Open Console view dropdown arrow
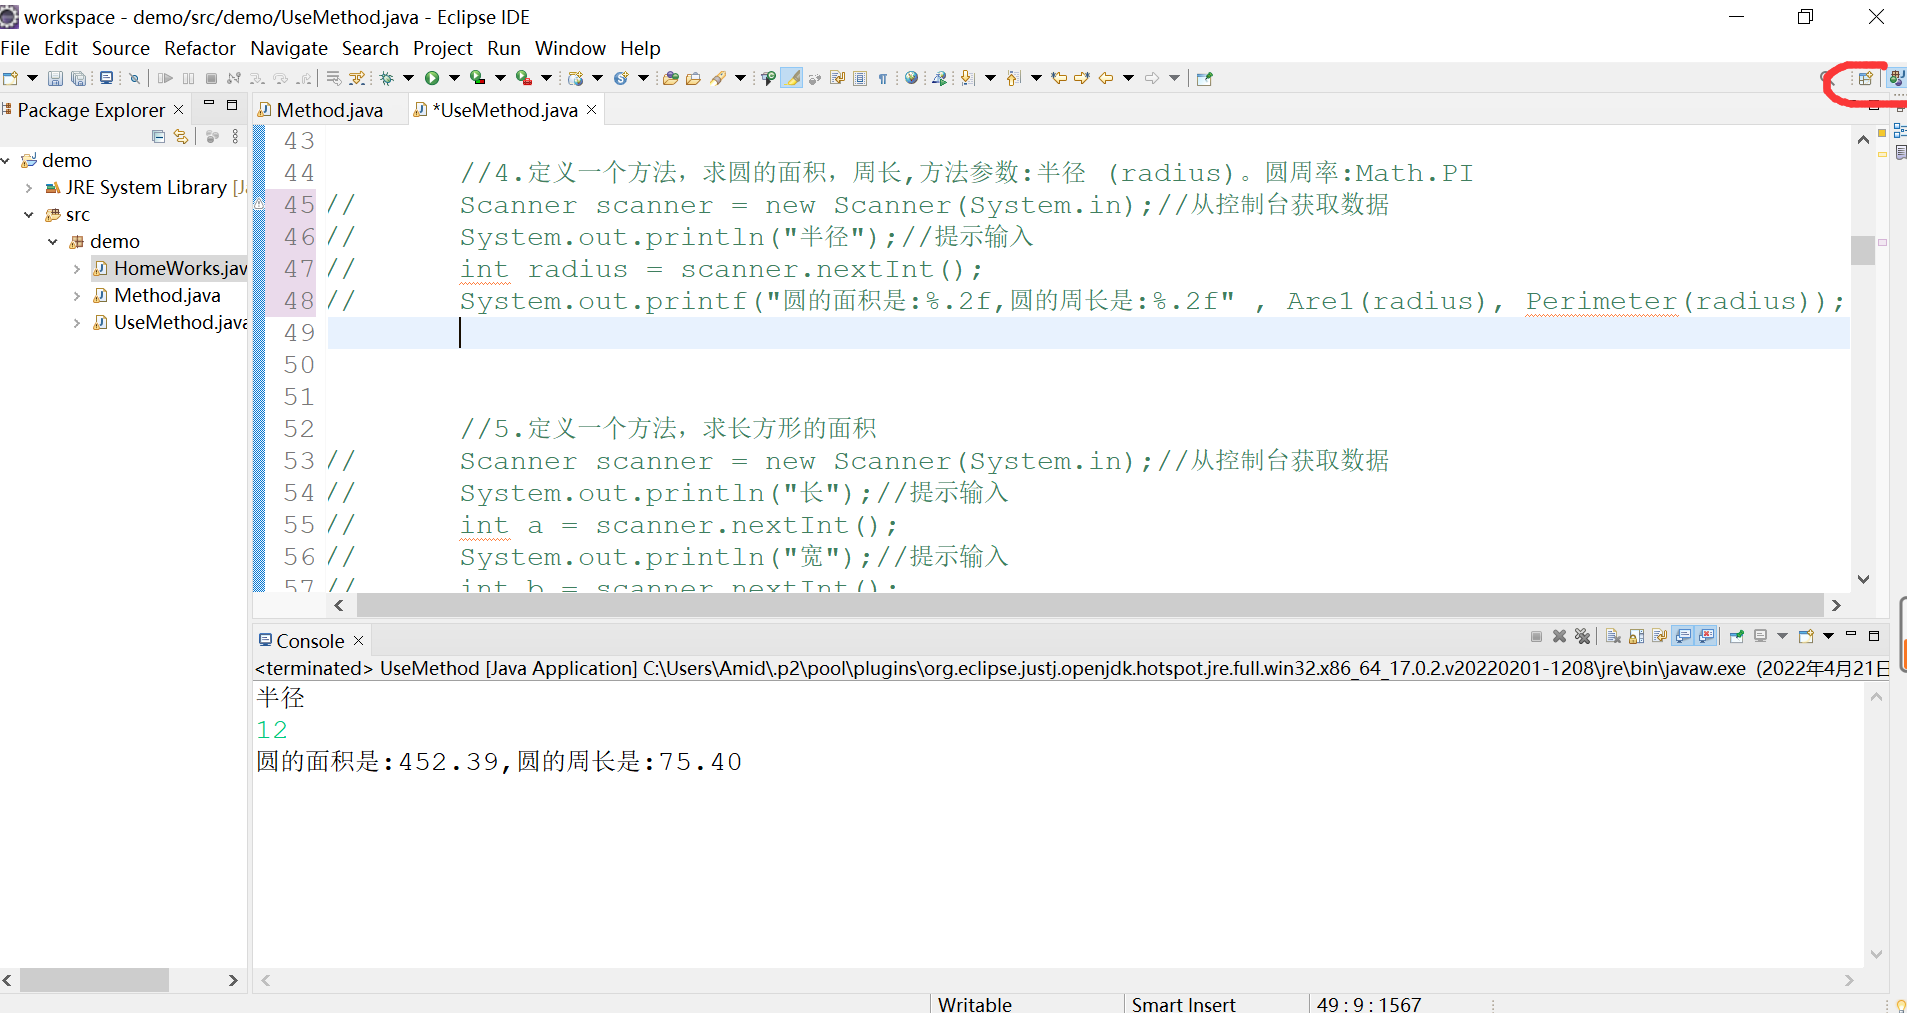Image resolution: width=1907 pixels, height=1013 pixels. (x=1828, y=636)
